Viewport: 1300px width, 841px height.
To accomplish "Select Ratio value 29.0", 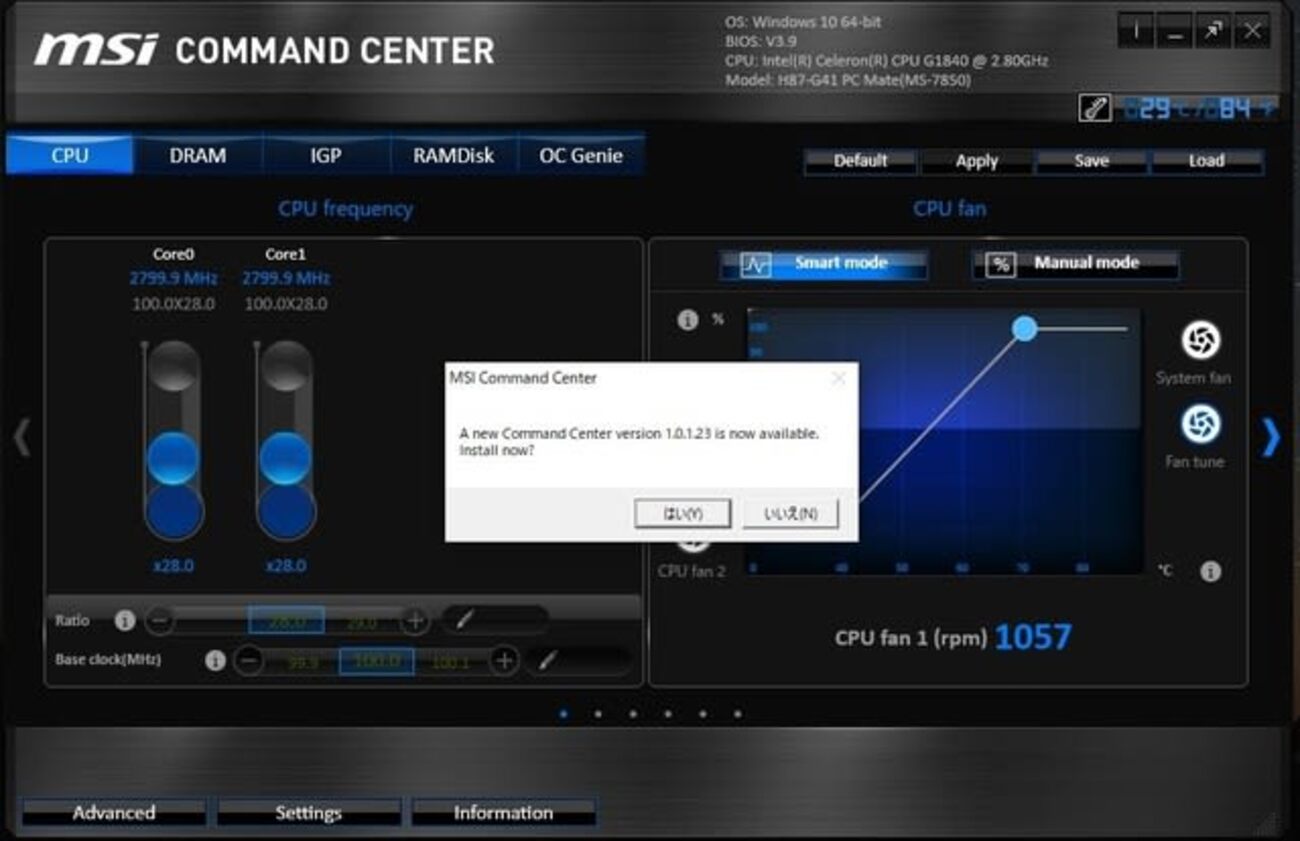I will [362, 621].
